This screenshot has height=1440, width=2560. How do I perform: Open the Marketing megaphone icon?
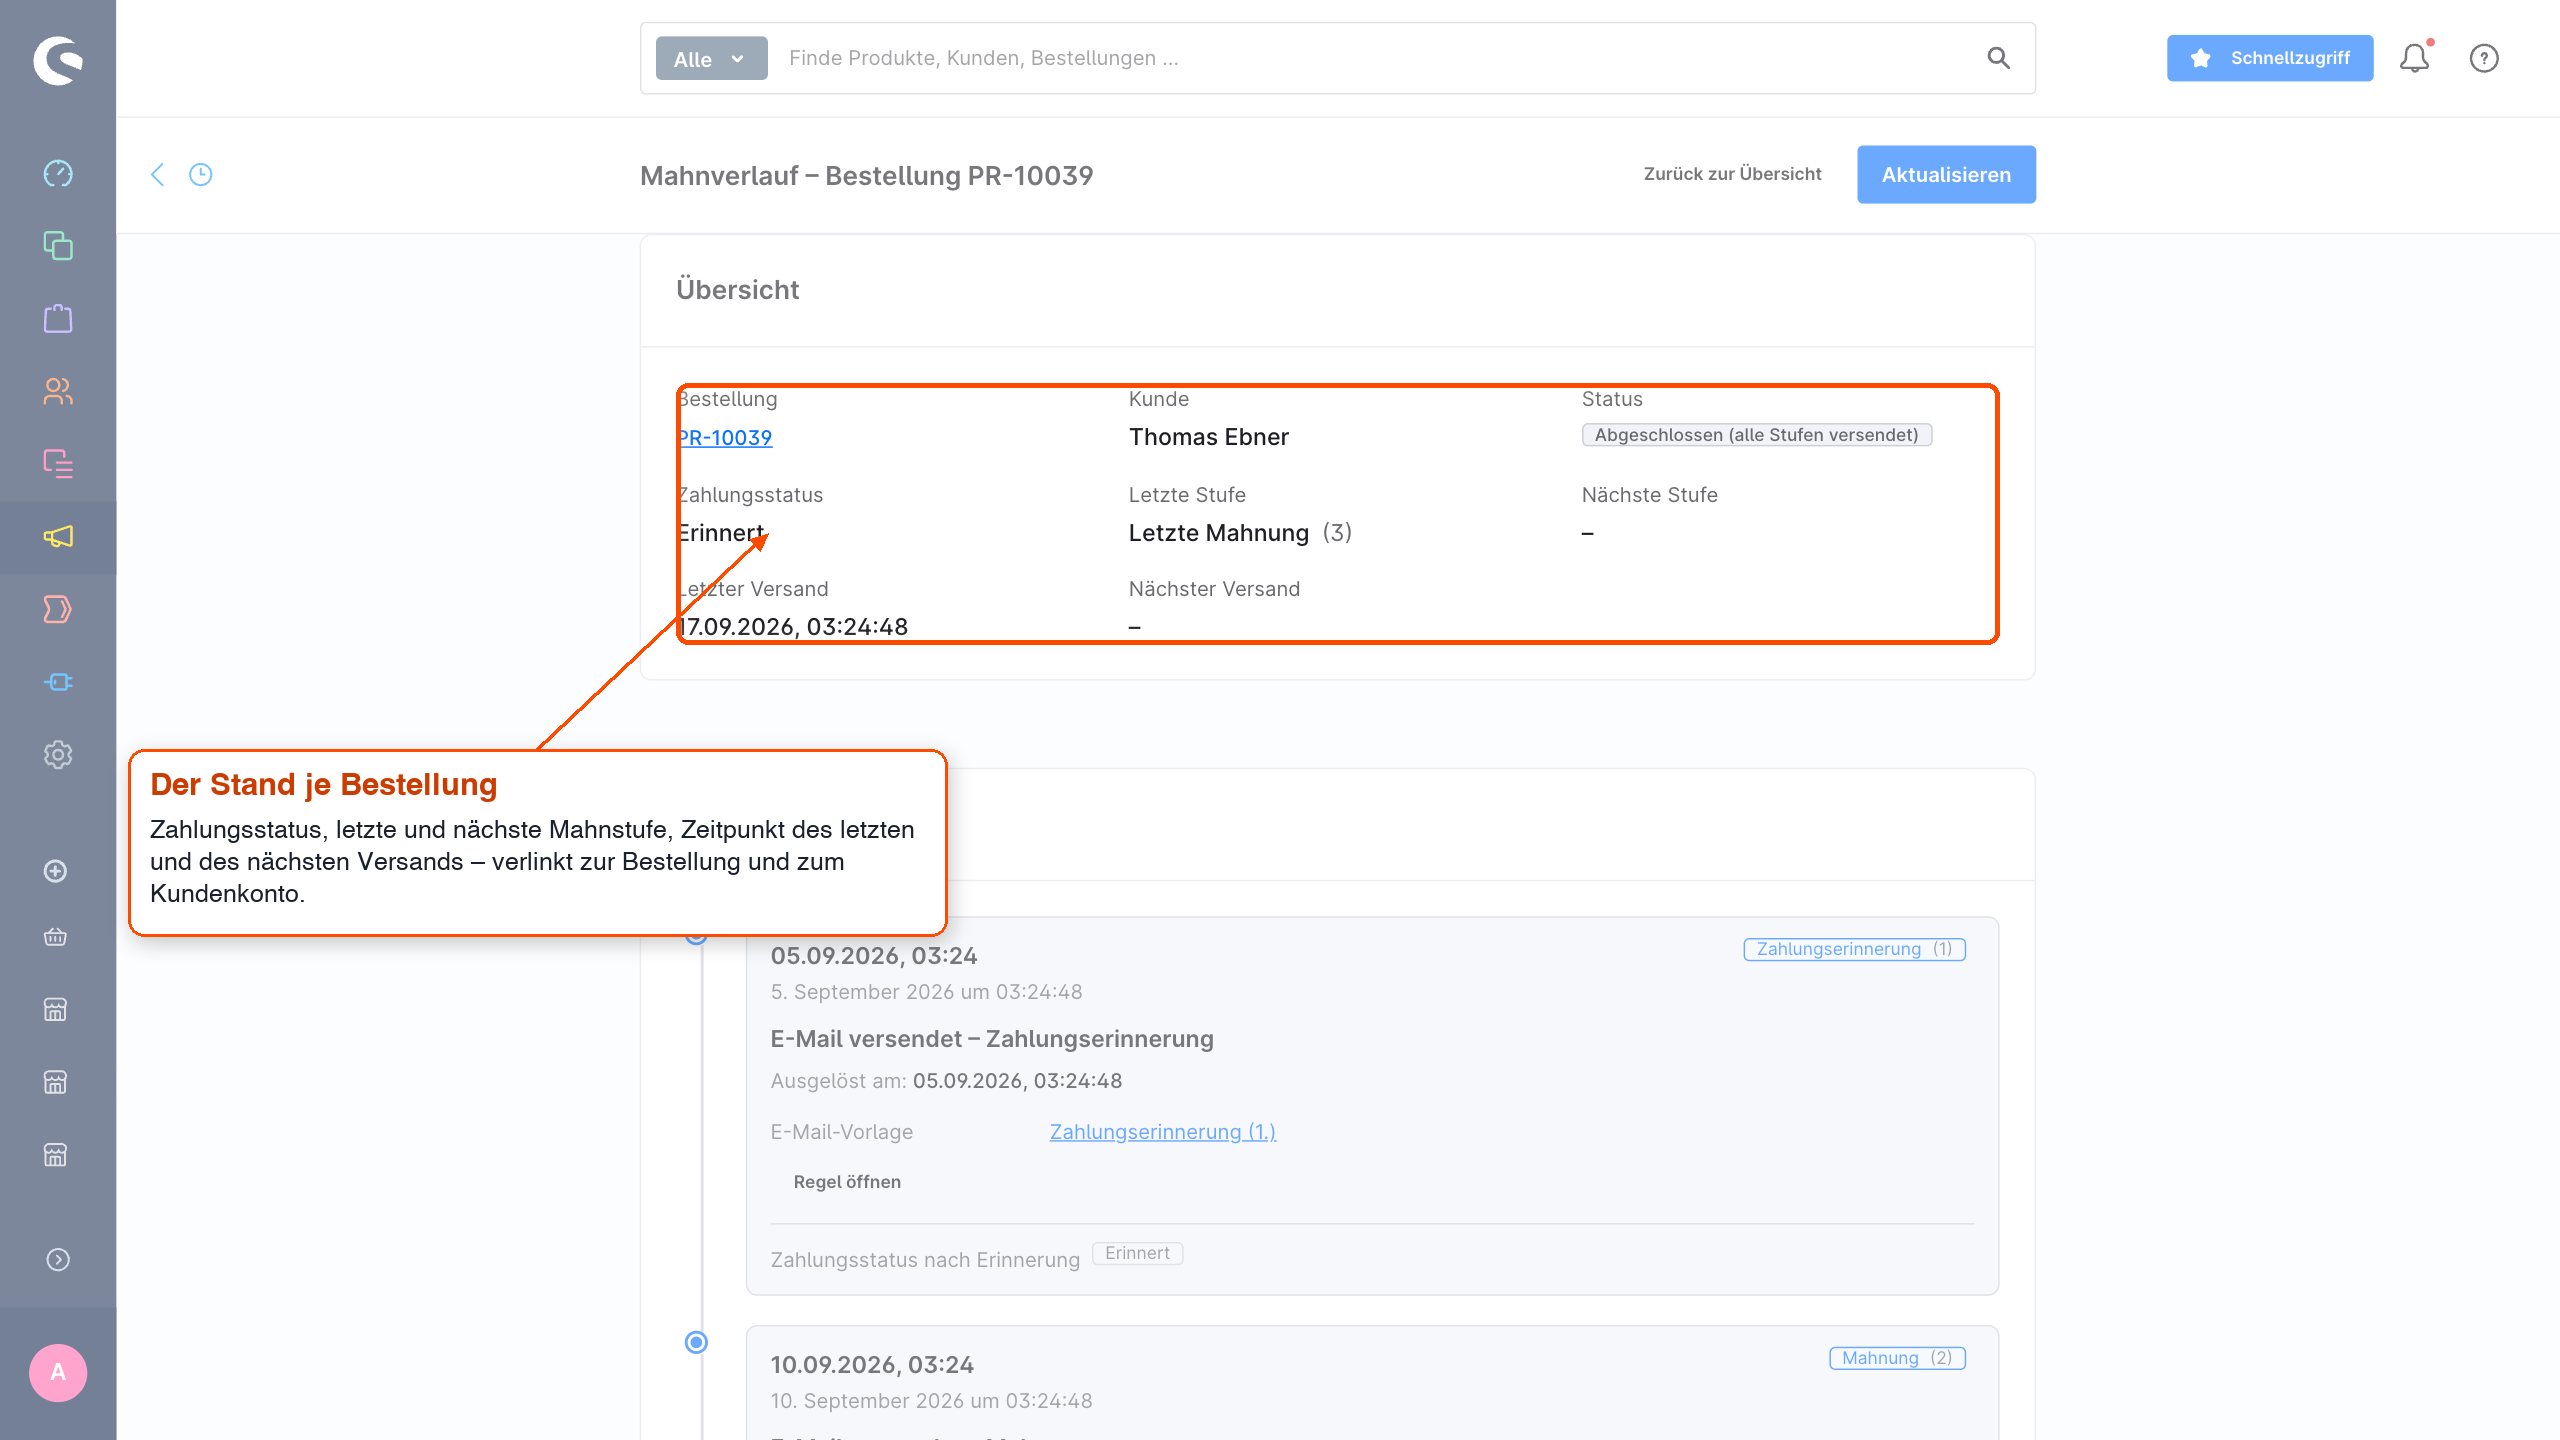58,537
